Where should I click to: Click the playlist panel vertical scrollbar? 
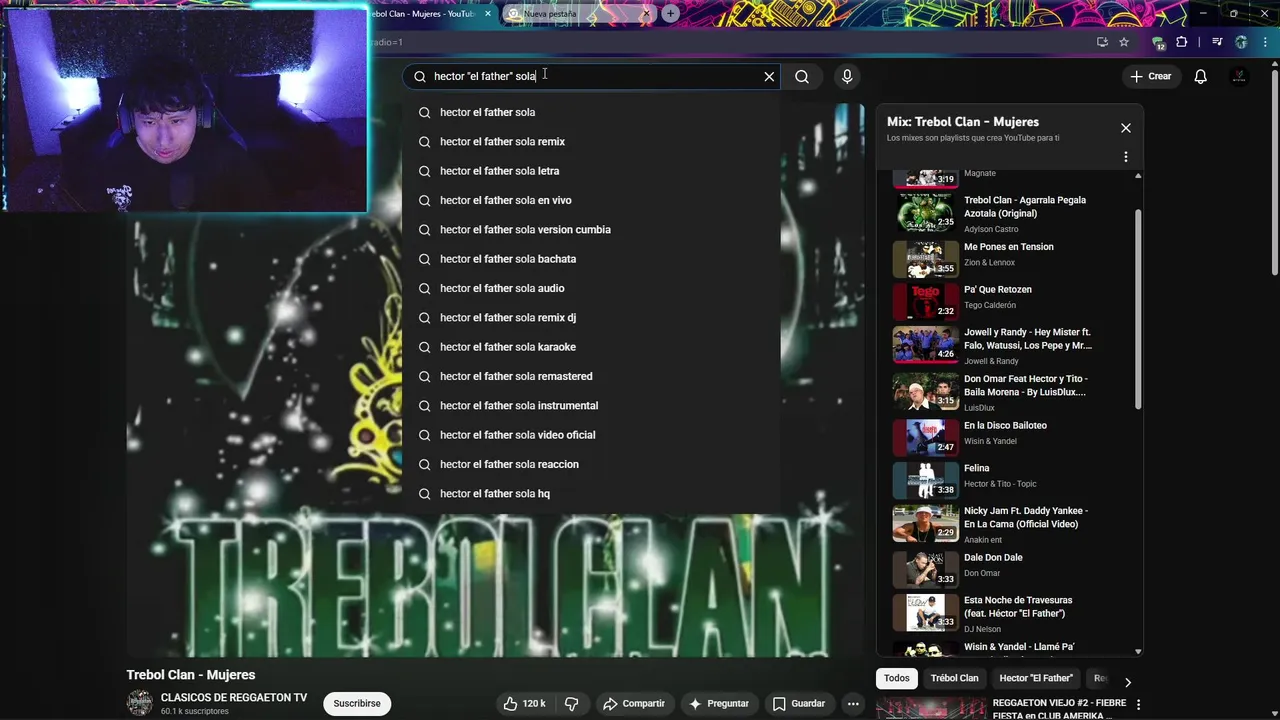(x=1138, y=310)
